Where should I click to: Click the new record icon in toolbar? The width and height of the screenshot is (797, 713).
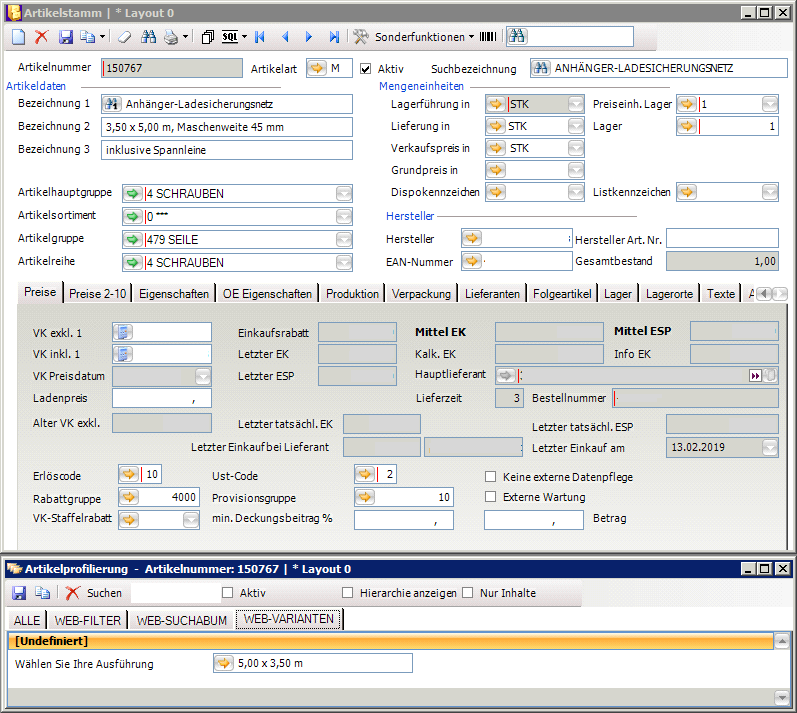[x=18, y=37]
